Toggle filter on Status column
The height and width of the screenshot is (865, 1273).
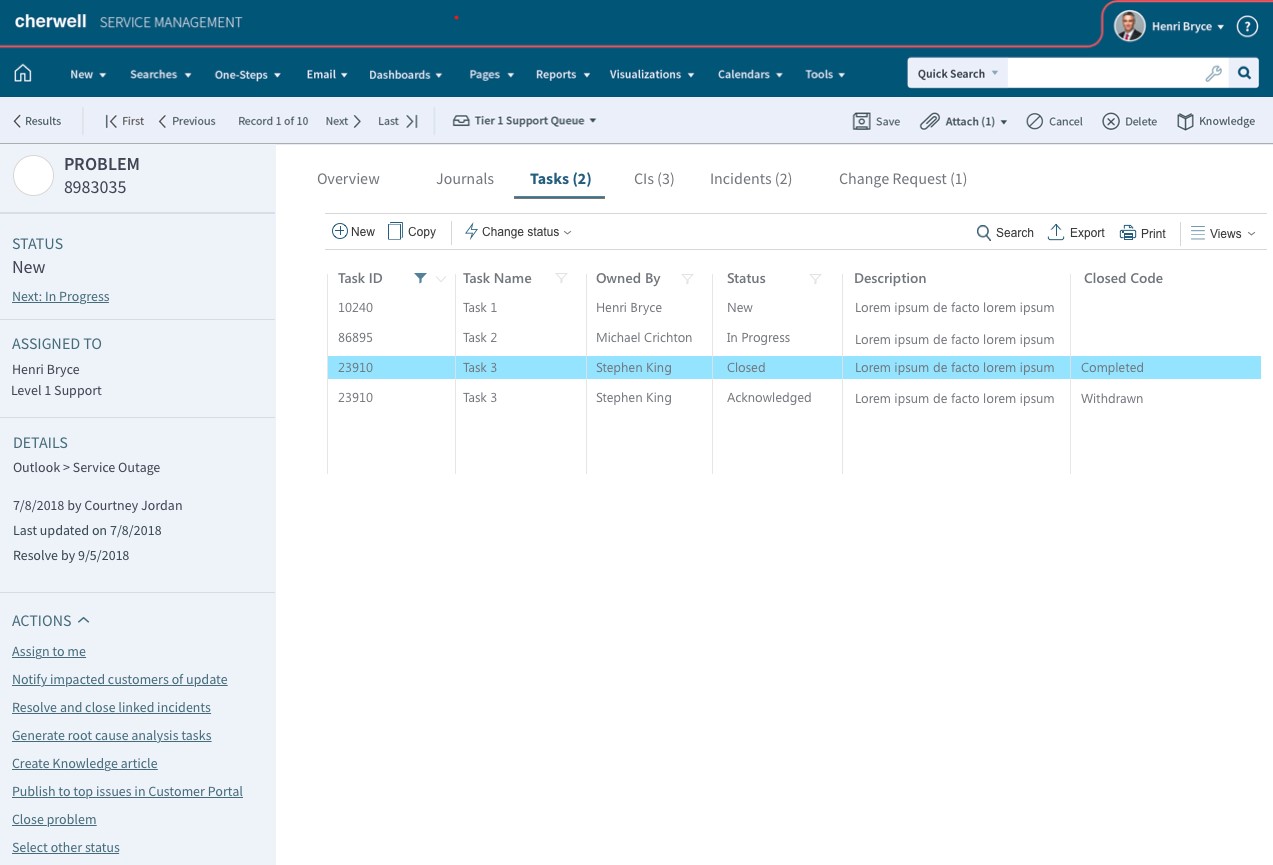pyautogui.click(x=815, y=279)
